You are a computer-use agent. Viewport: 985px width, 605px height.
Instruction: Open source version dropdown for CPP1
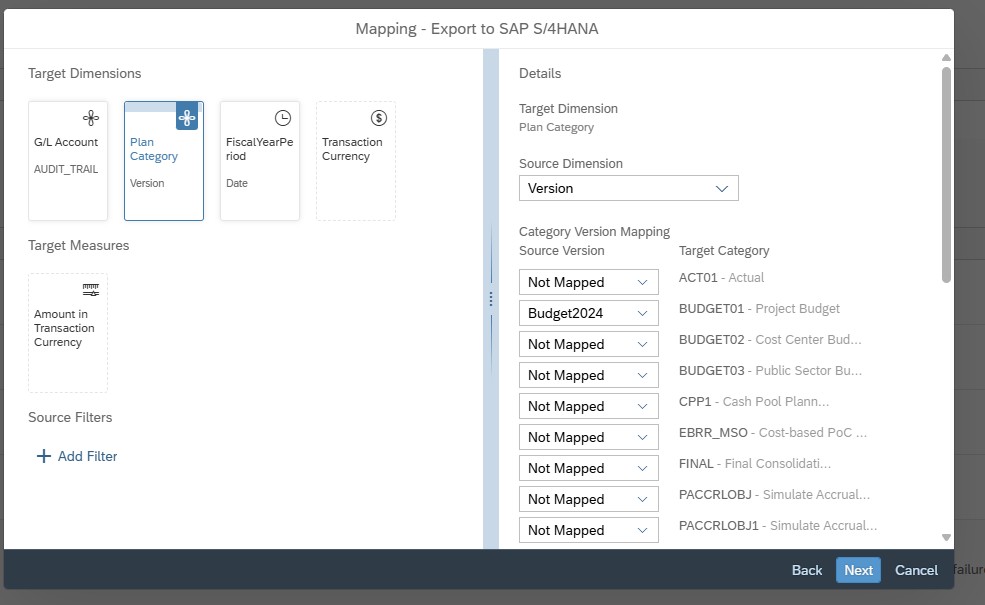588,406
